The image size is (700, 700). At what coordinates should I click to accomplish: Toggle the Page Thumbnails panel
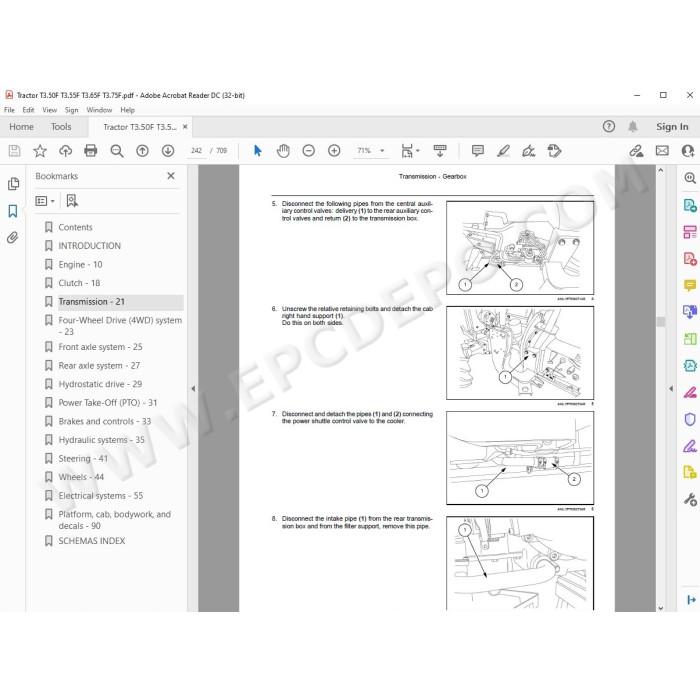[x=13, y=183]
